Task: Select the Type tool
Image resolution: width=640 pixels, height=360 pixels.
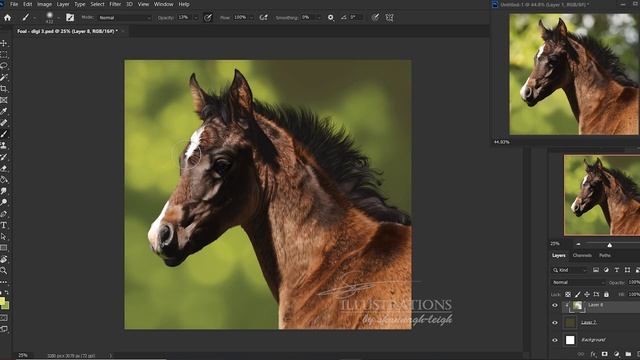Action: (x=4, y=225)
